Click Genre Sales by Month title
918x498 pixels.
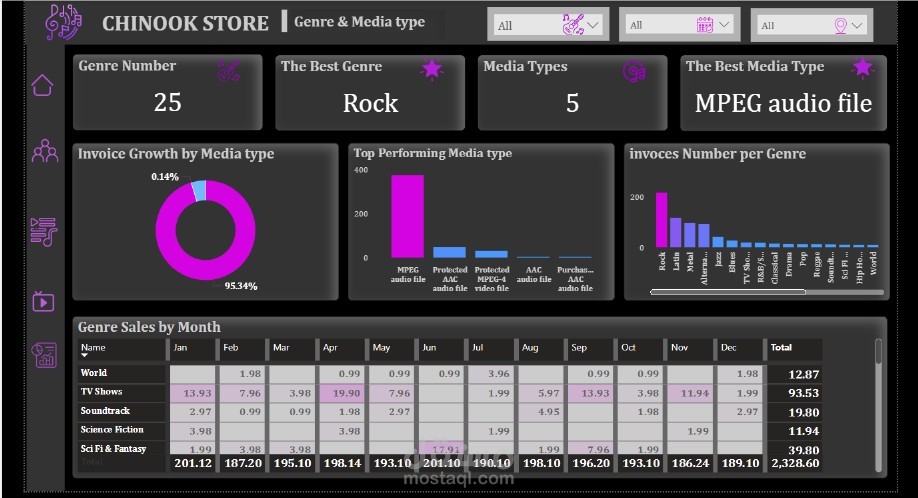(149, 327)
